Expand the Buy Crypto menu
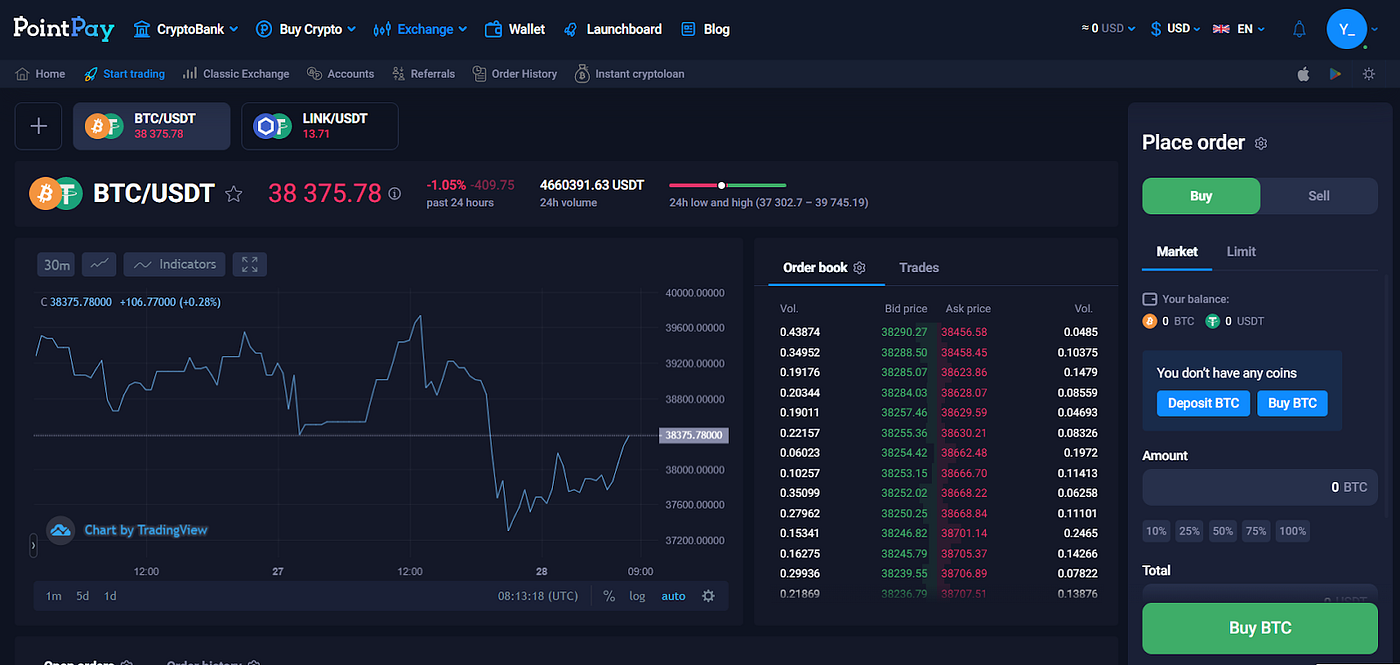Screen dimensions: 1400x665 coord(306,29)
